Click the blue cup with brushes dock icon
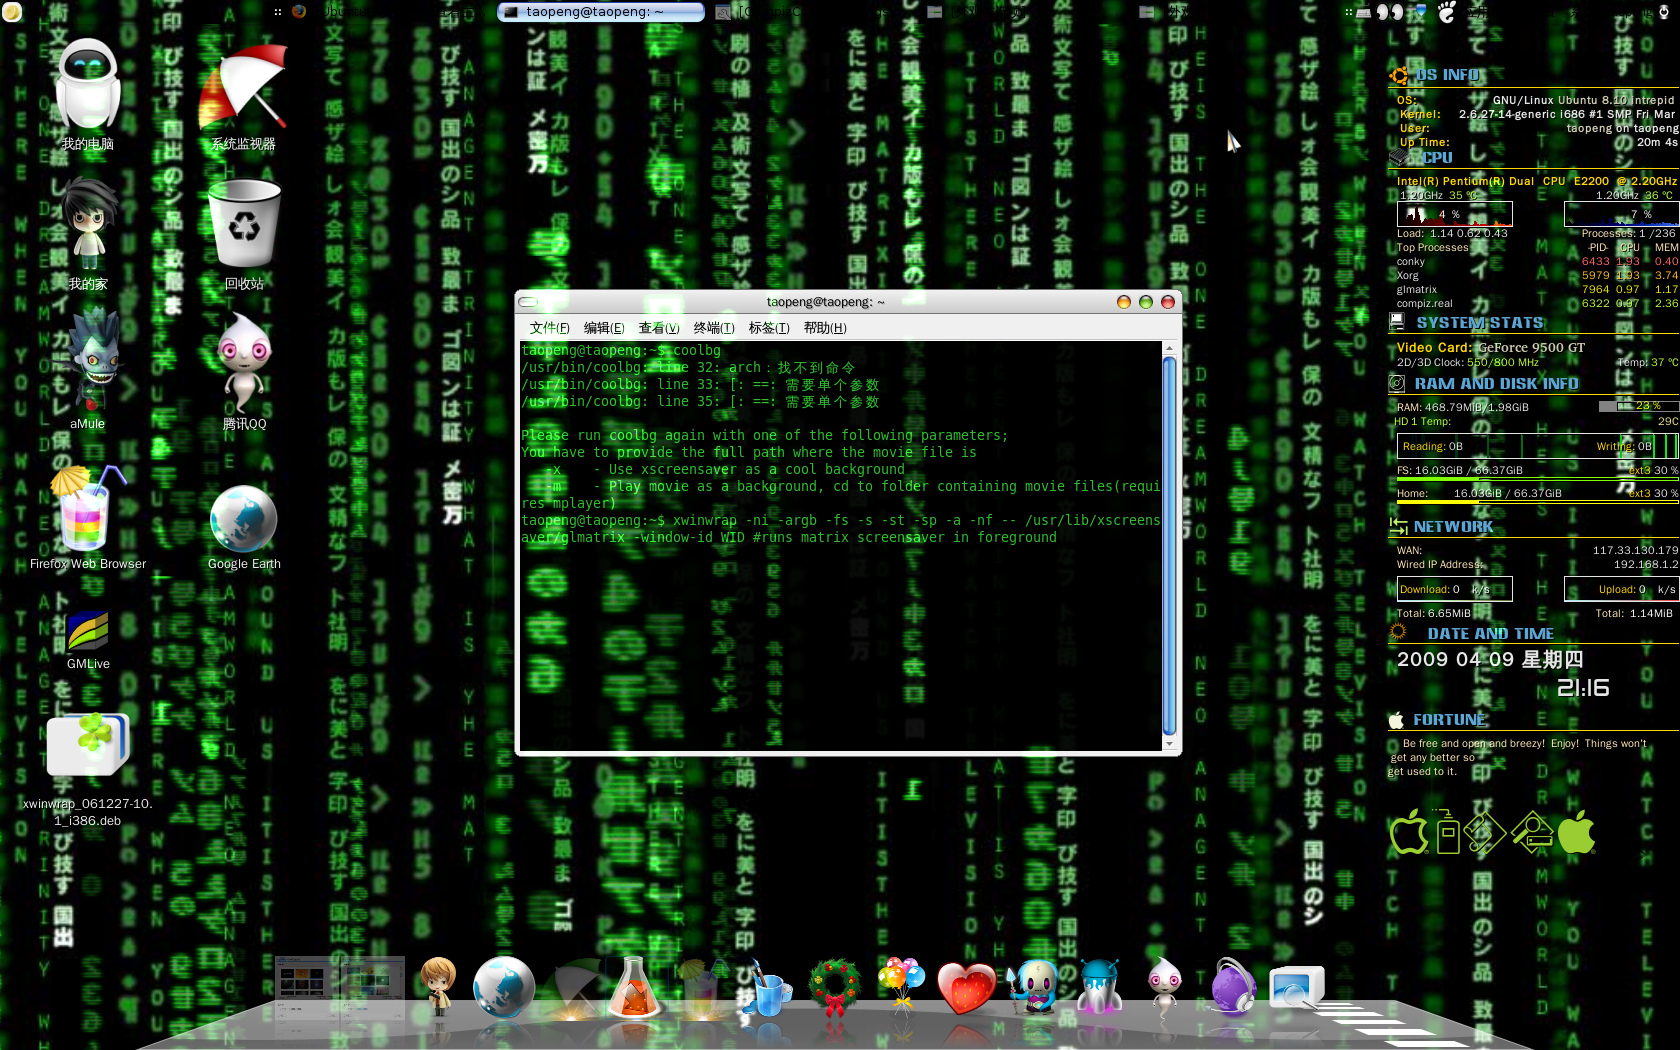The width and height of the screenshot is (1680, 1050). point(766,988)
